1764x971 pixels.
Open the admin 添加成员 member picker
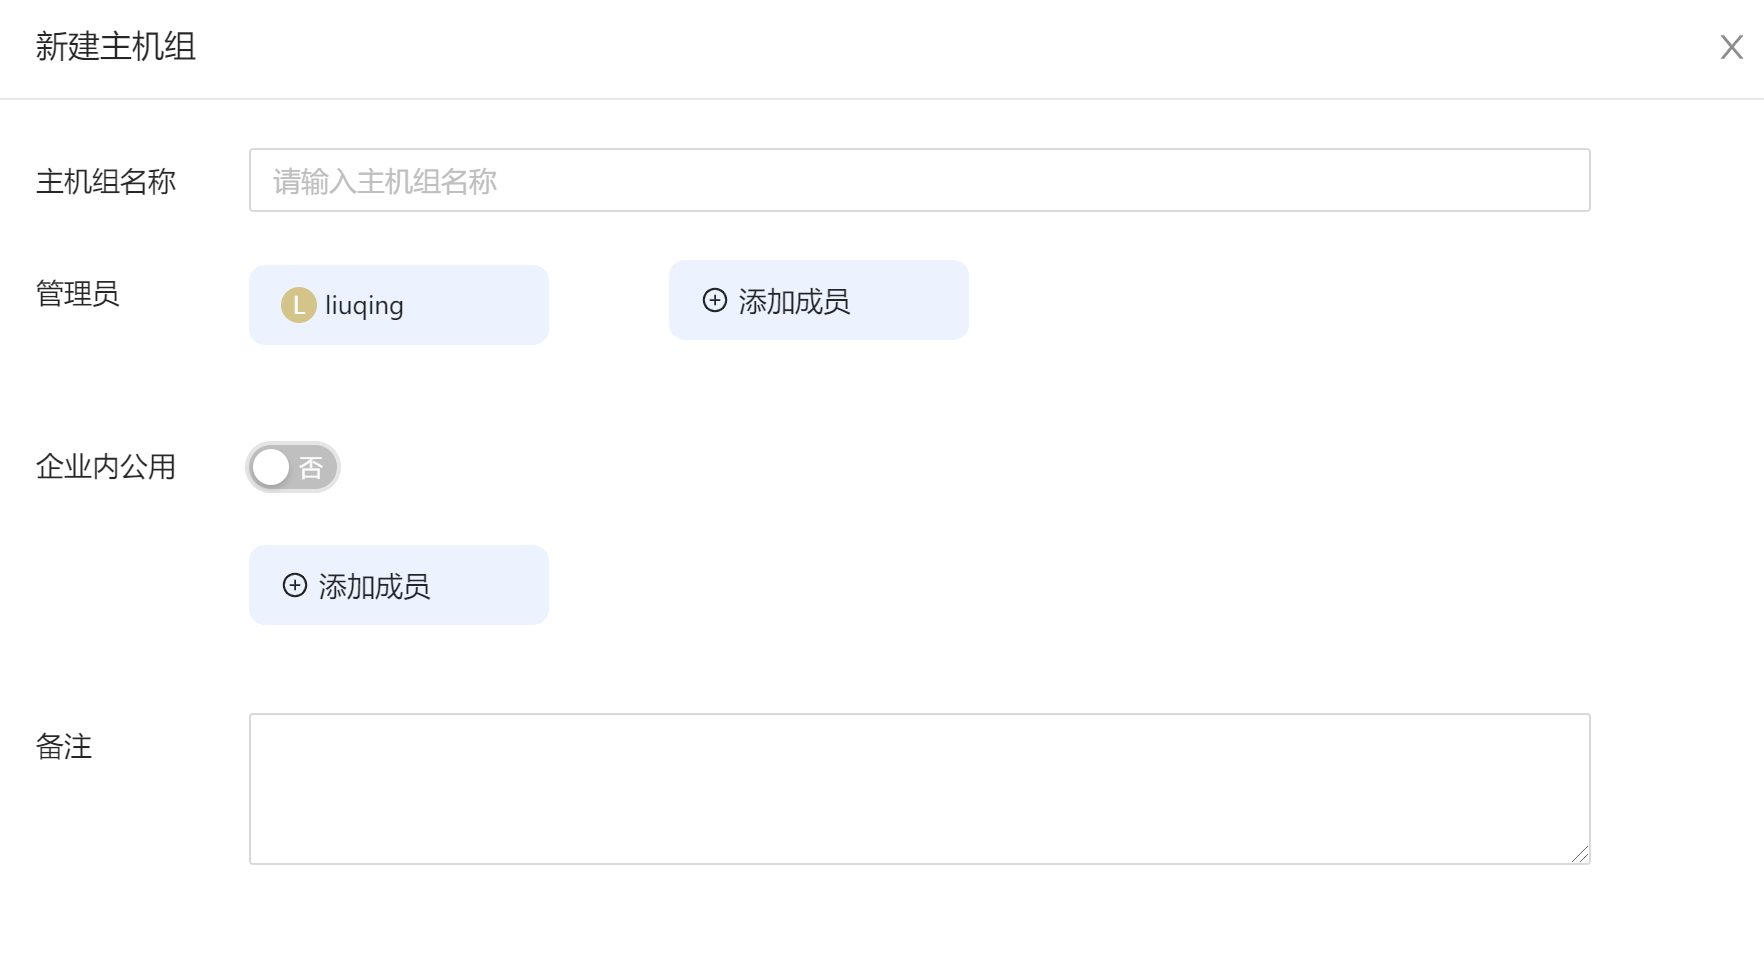click(x=818, y=300)
